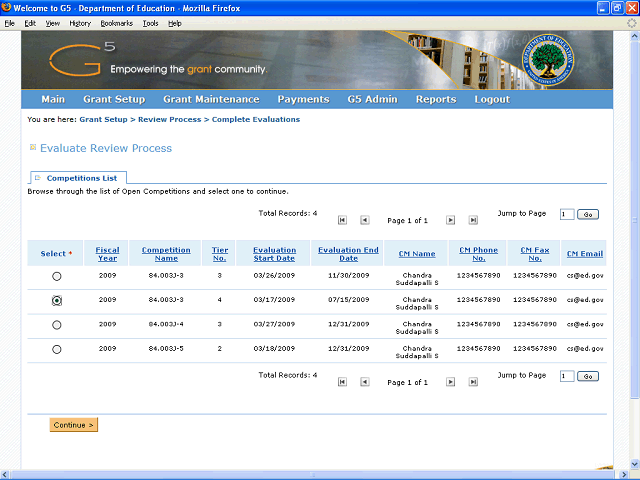Select radio button for competition 84.003J-4
The width and height of the screenshot is (640, 480).
tap(56, 325)
